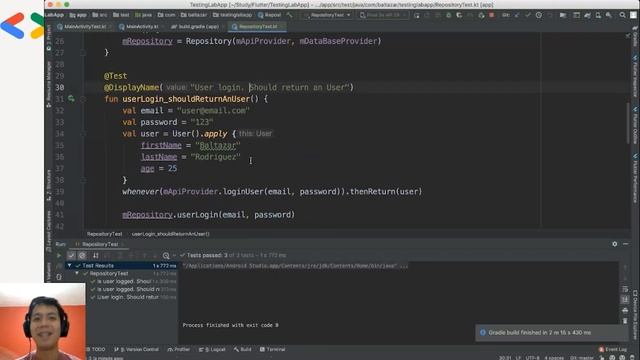Screen dimensions: 640x360
Task: Click the 'test' breadcrumb folder
Action: 121,15
